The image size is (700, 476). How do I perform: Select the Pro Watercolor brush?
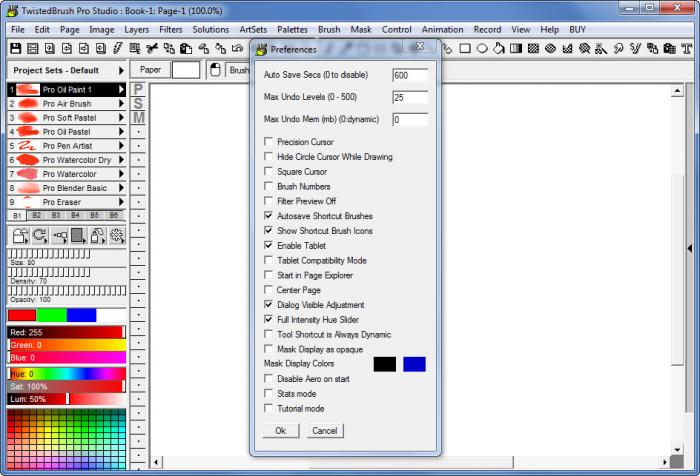pos(66,174)
